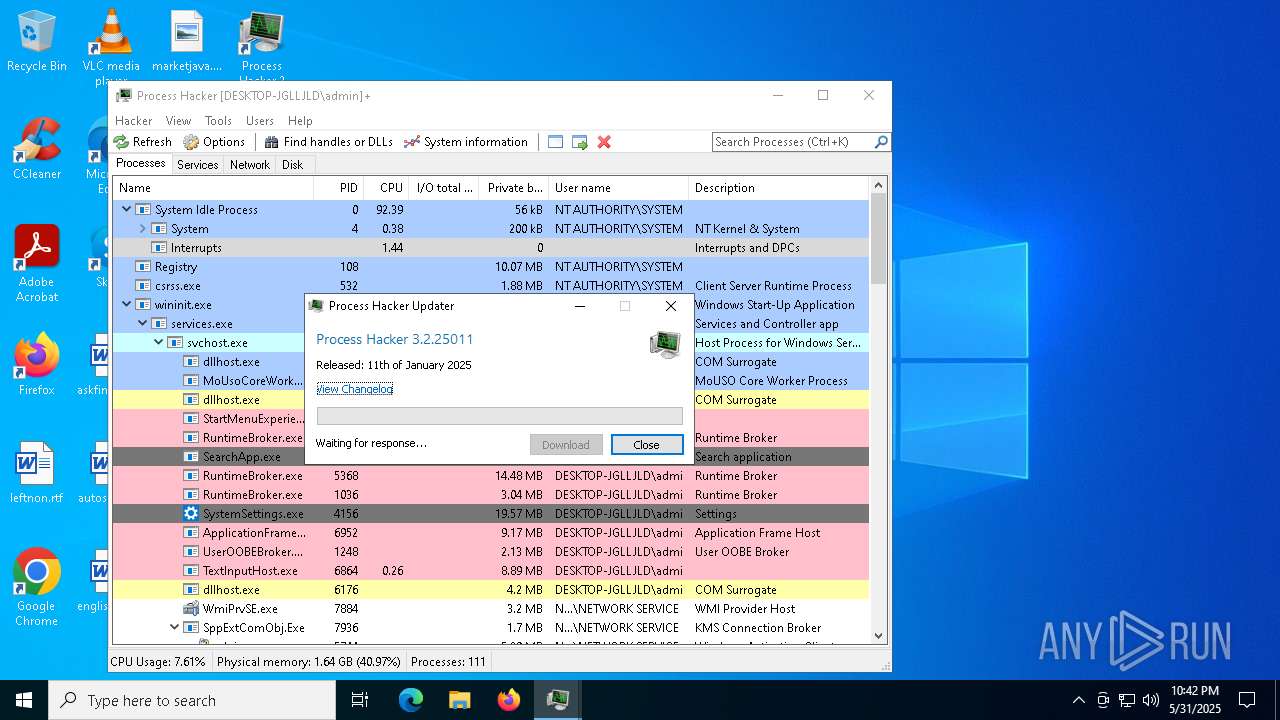1280x720 pixels.
Task: Switch to the Network tab
Action: [x=250, y=165]
